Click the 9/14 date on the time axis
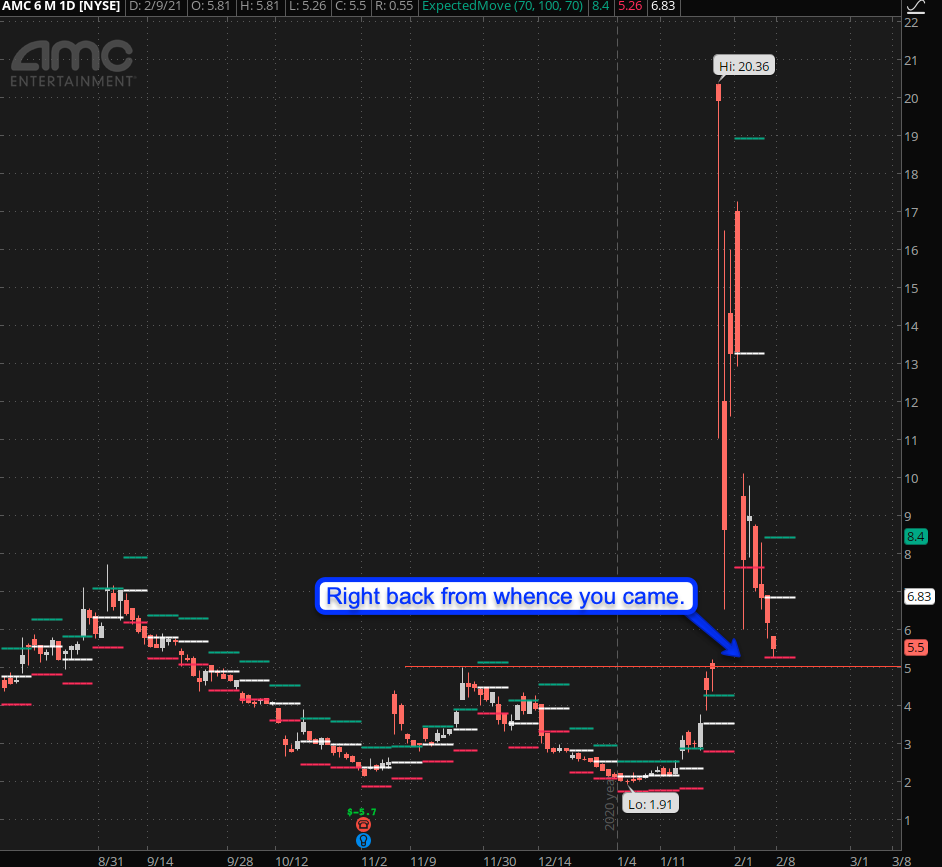Viewport: 942px width, 867px height. tap(160, 860)
